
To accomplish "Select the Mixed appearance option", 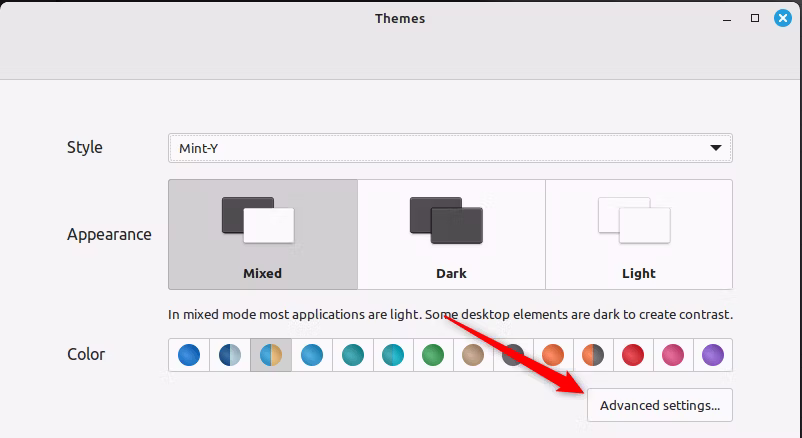I will [x=263, y=234].
